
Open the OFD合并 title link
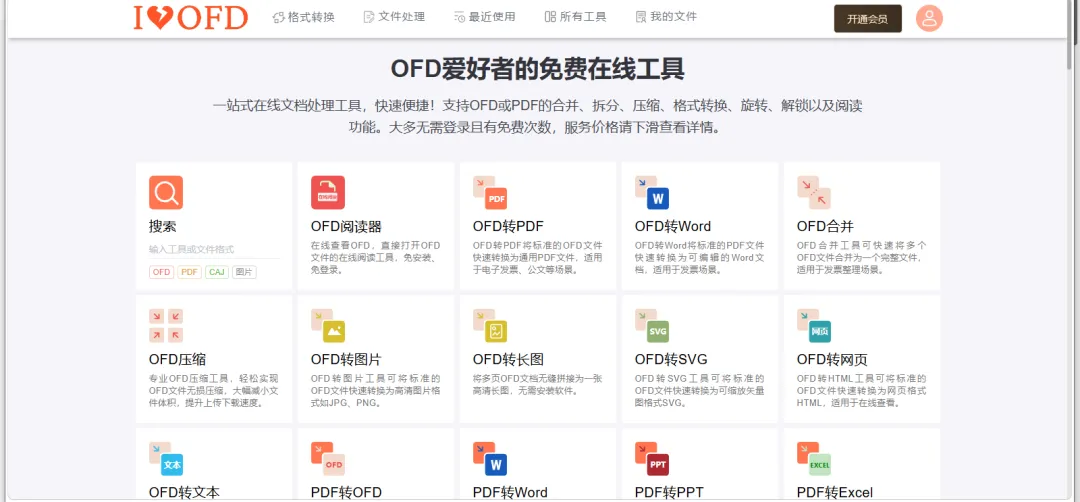click(x=825, y=227)
